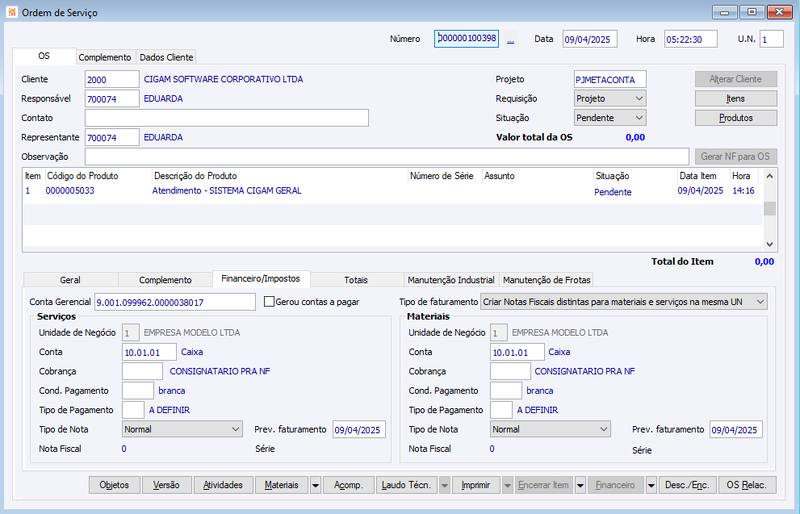Select the Geral tab

70,280
